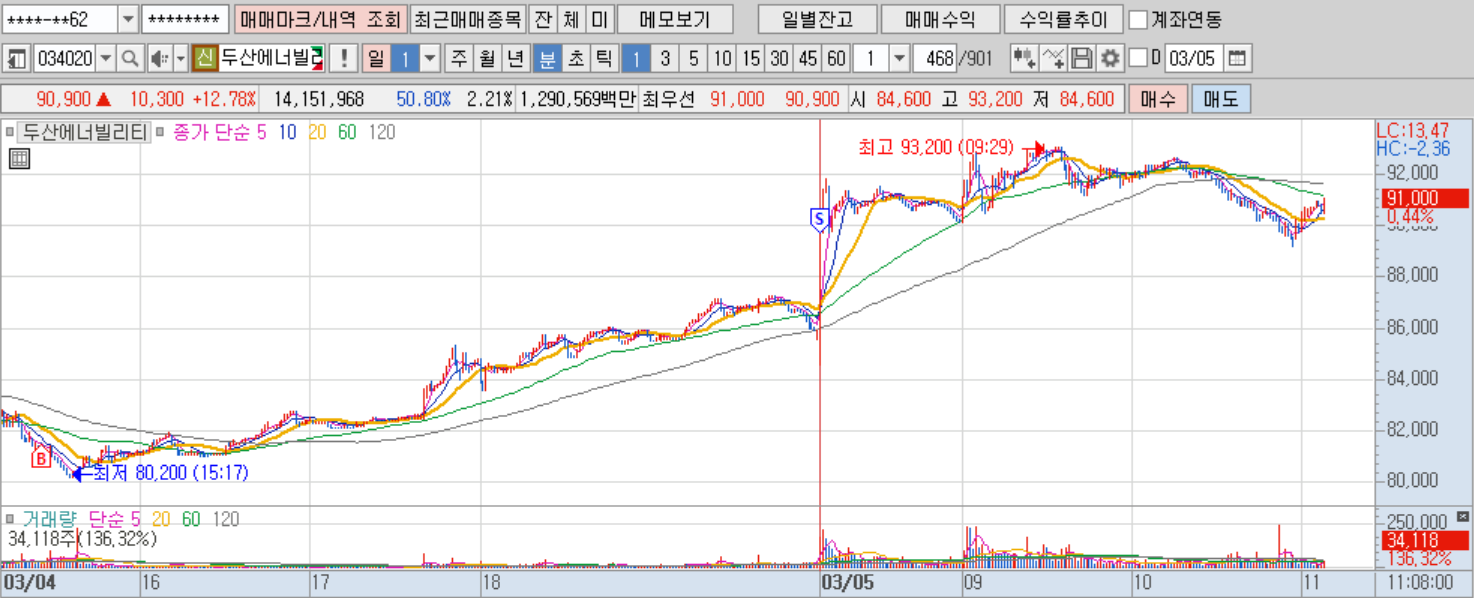The image size is (1474, 598).
Task: Select 60-minute interval
Action: pos(837,58)
